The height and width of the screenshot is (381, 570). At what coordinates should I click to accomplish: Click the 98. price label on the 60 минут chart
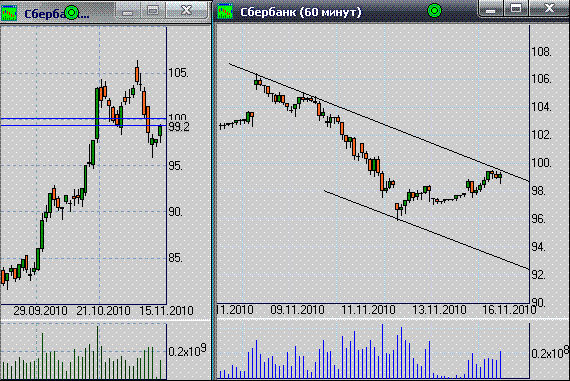click(x=538, y=190)
